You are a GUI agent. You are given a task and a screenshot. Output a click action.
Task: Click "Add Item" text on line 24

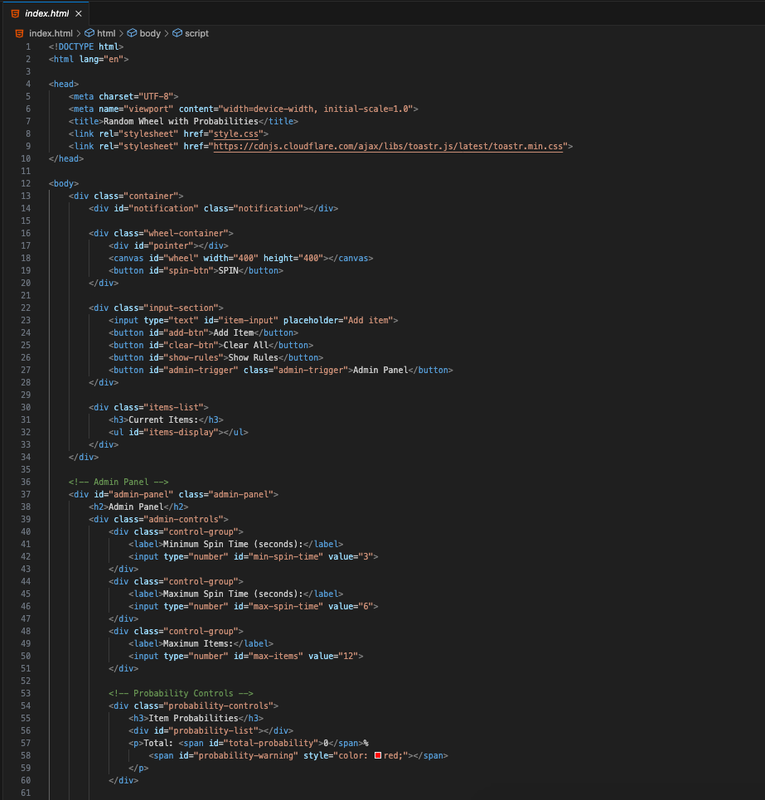click(x=233, y=333)
